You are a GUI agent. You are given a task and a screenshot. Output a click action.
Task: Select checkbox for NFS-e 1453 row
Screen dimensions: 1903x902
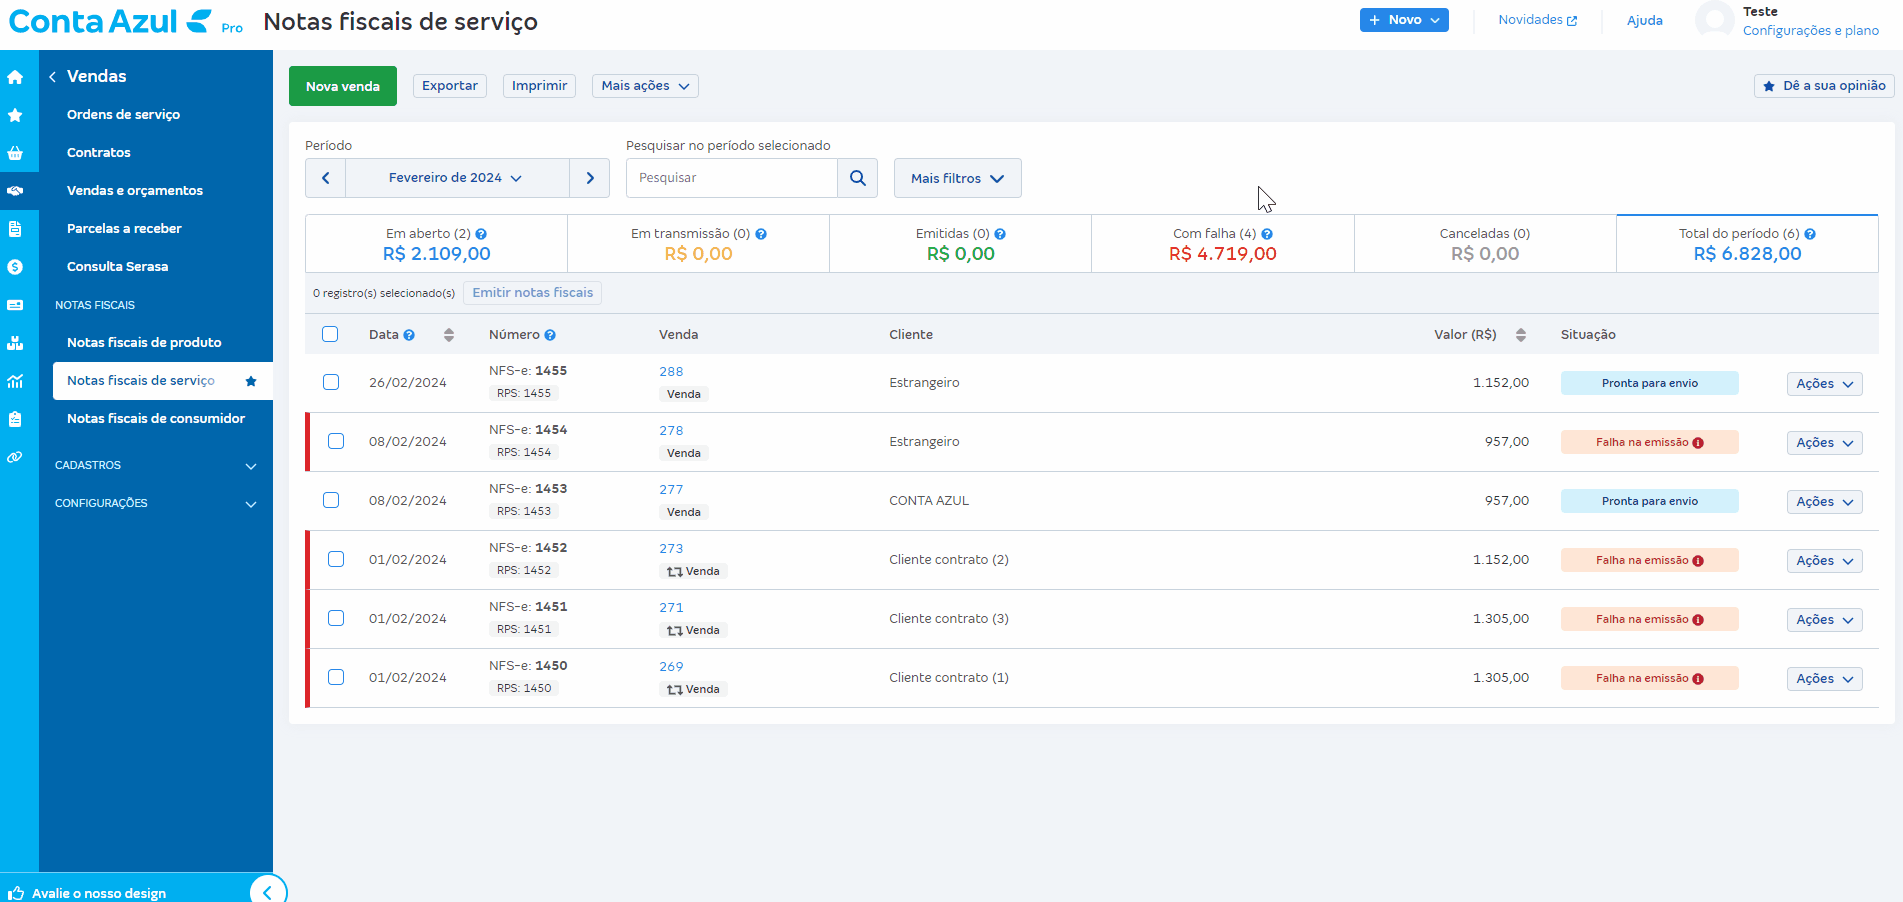pos(331,500)
